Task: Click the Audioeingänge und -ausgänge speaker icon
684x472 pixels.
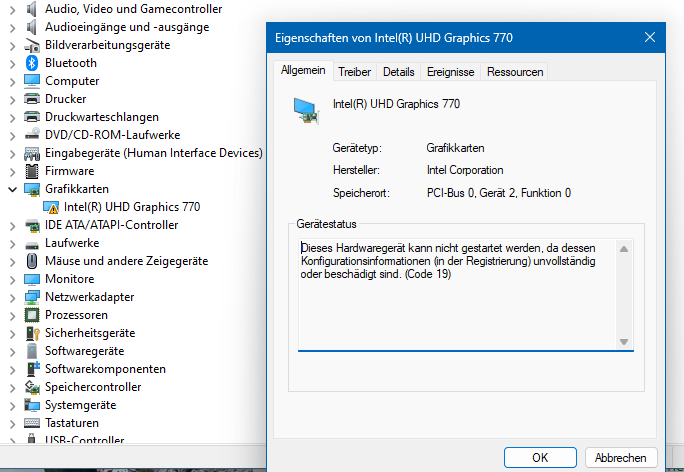Action: pos(31,27)
